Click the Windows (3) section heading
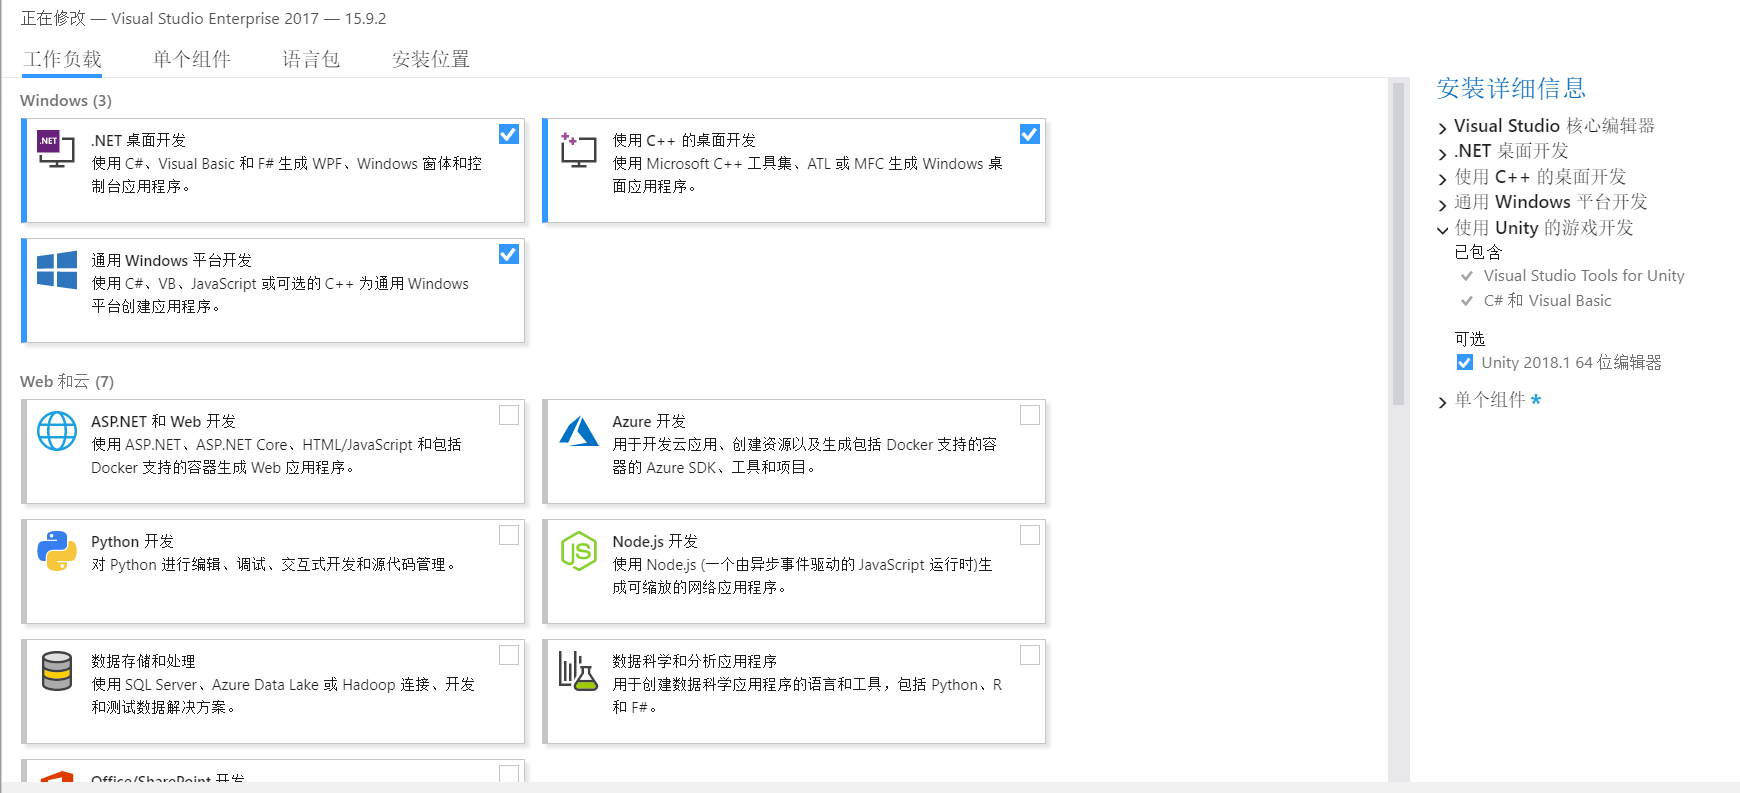 point(66,100)
